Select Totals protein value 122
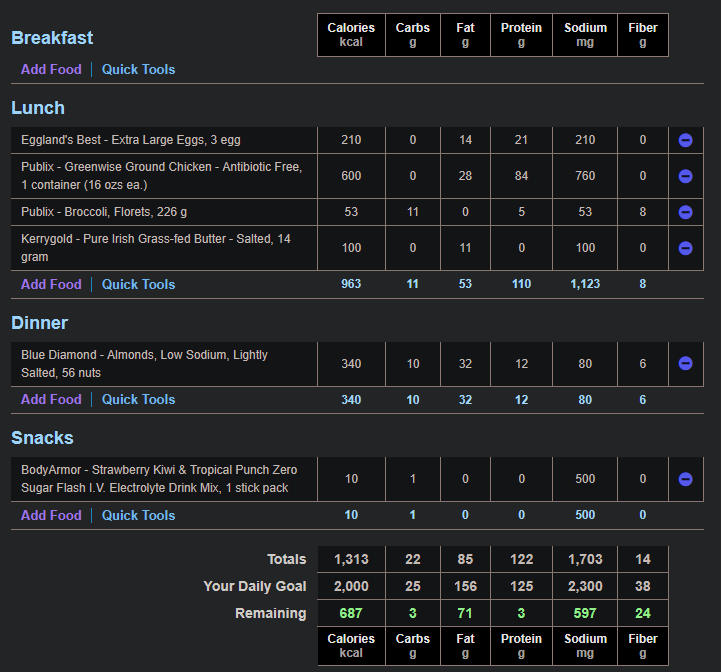721x672 pixels. pos(521,559)
